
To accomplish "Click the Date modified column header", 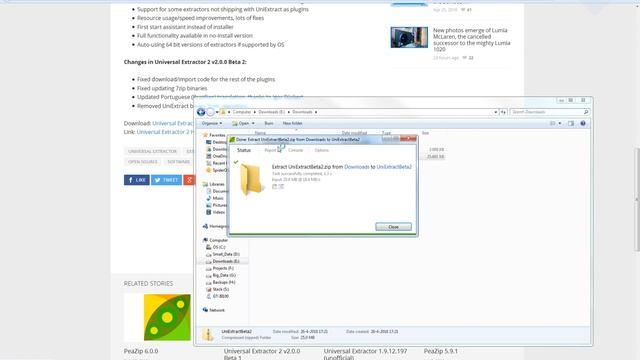I will [354, 133].
